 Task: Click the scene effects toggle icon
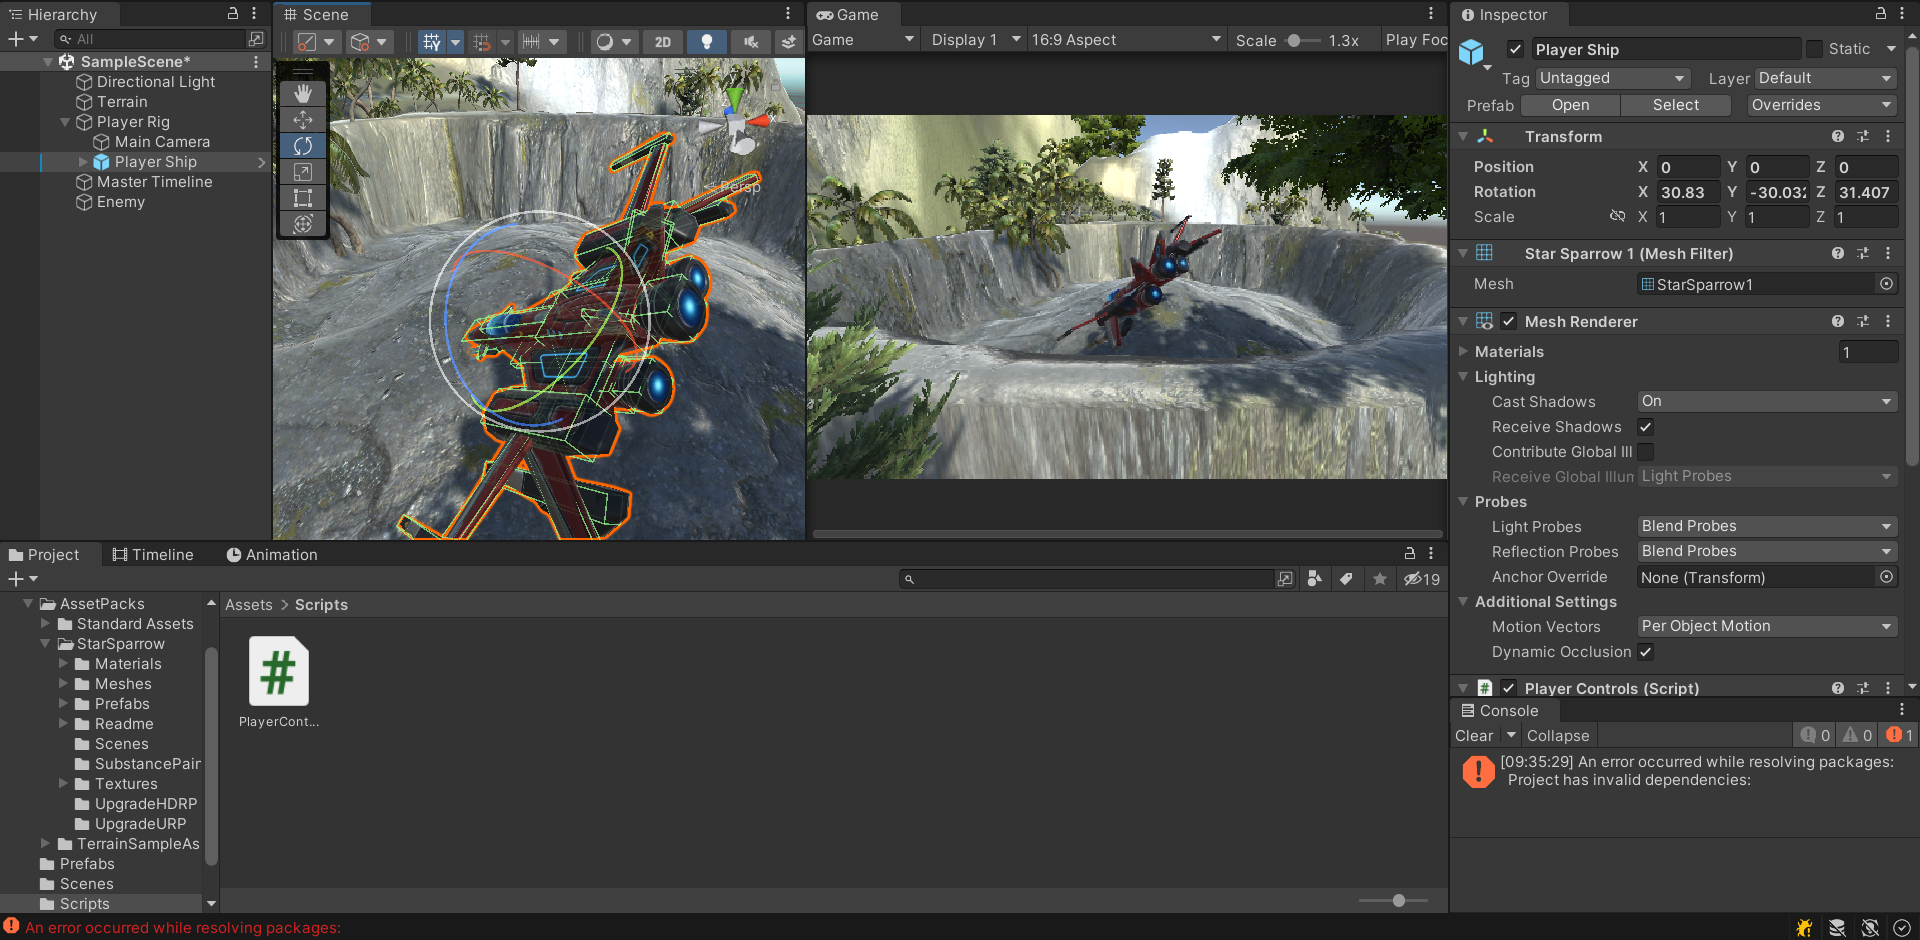click(789, 41)
